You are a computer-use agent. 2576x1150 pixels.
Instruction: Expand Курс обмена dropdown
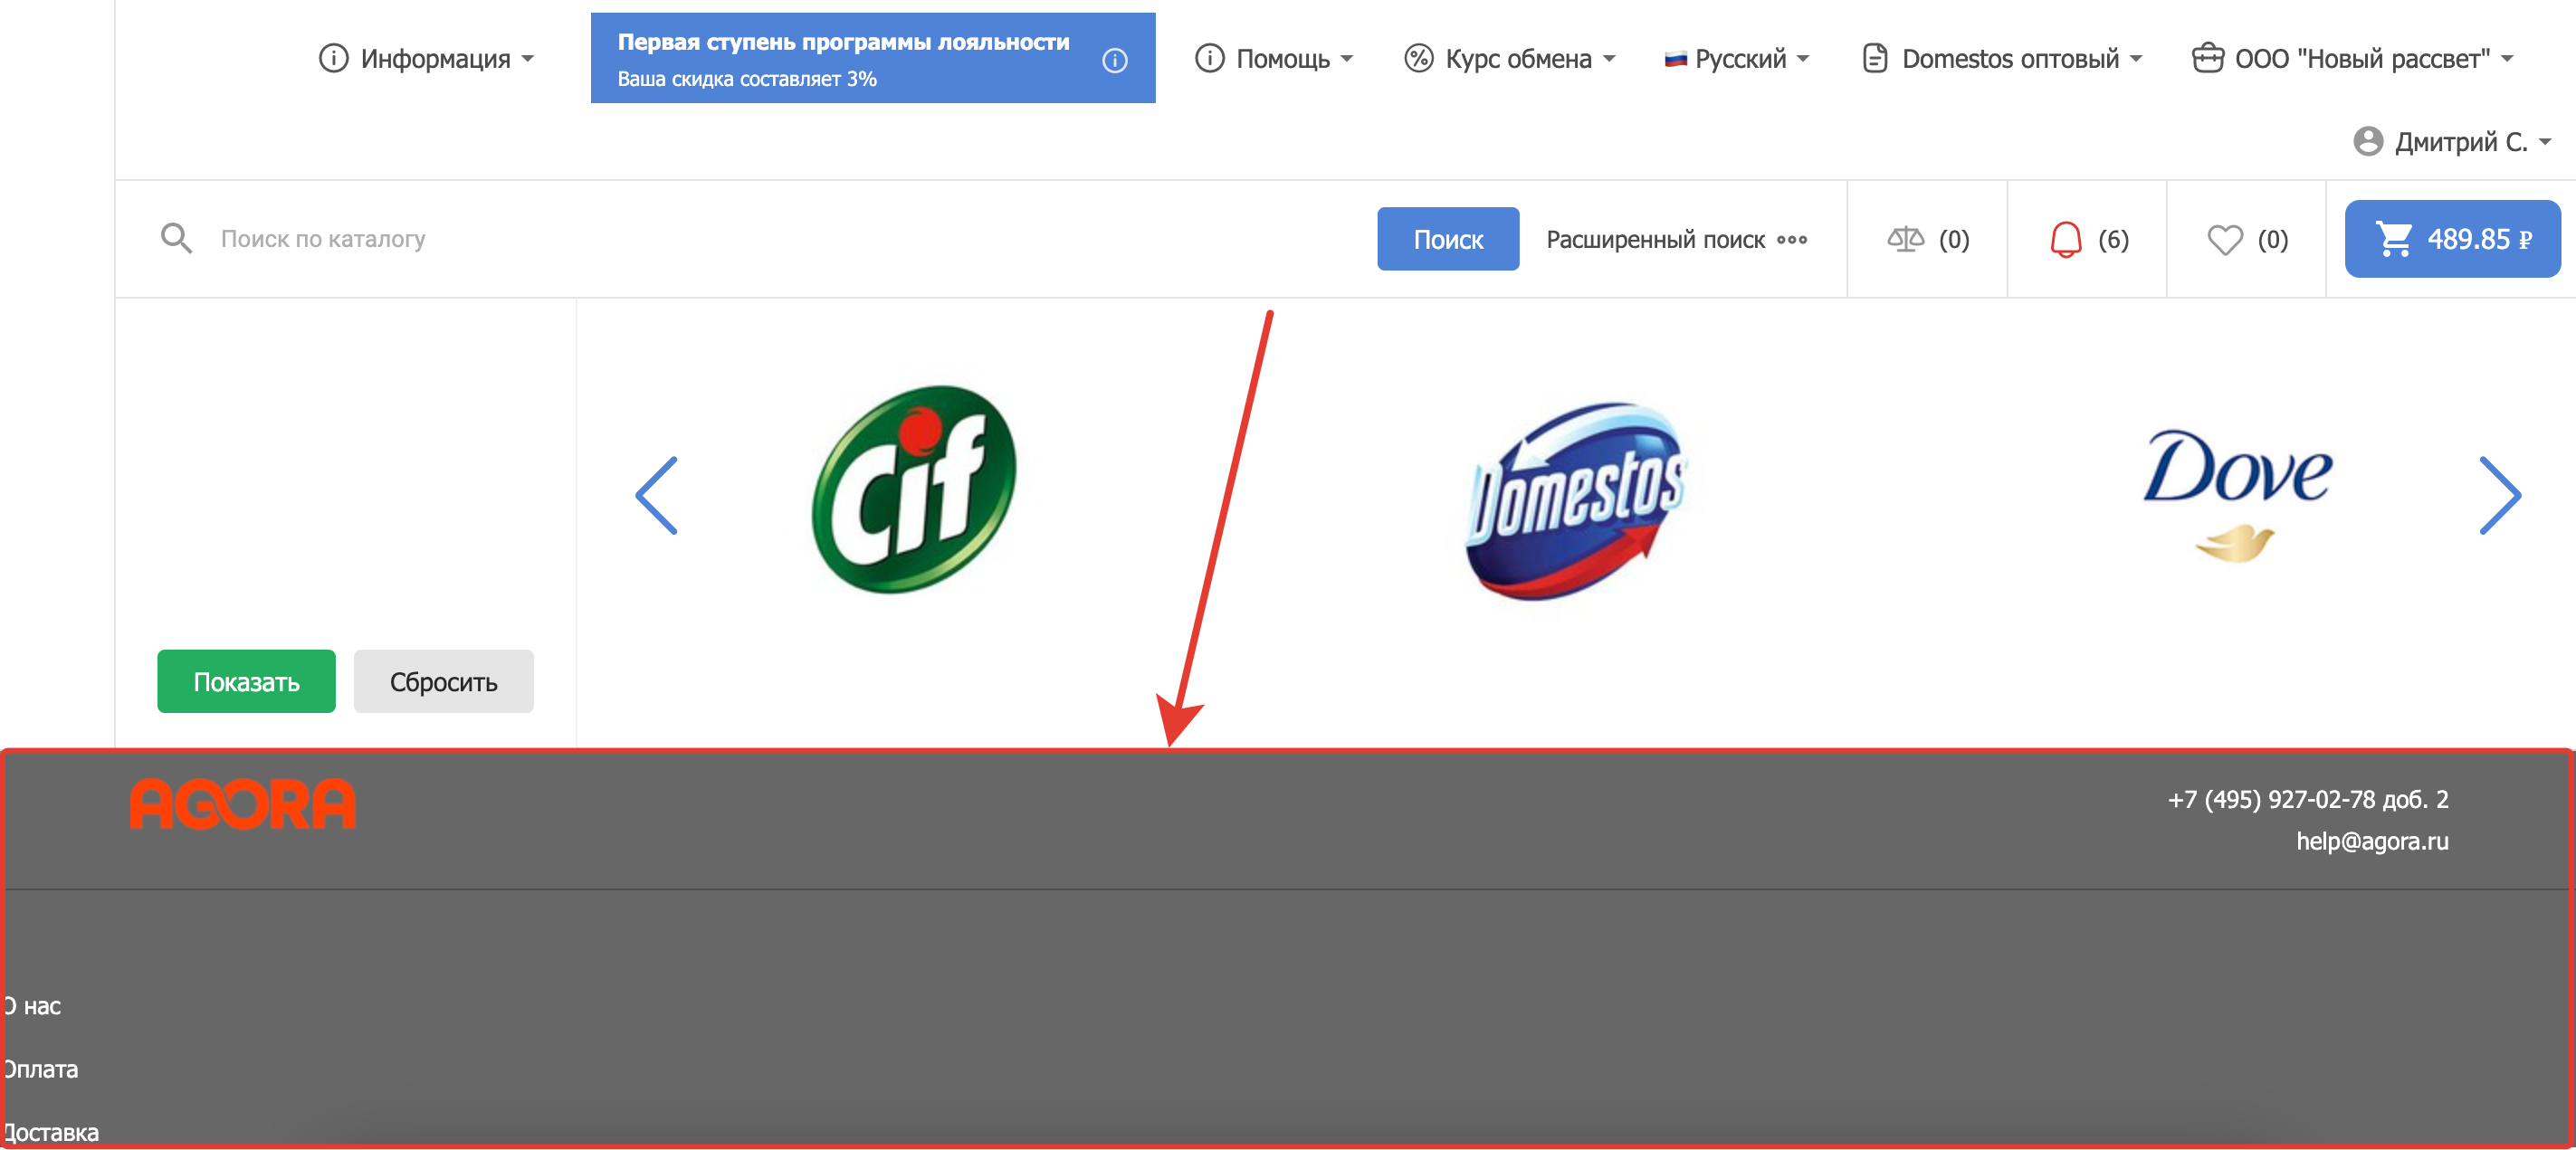point(1509,59)
